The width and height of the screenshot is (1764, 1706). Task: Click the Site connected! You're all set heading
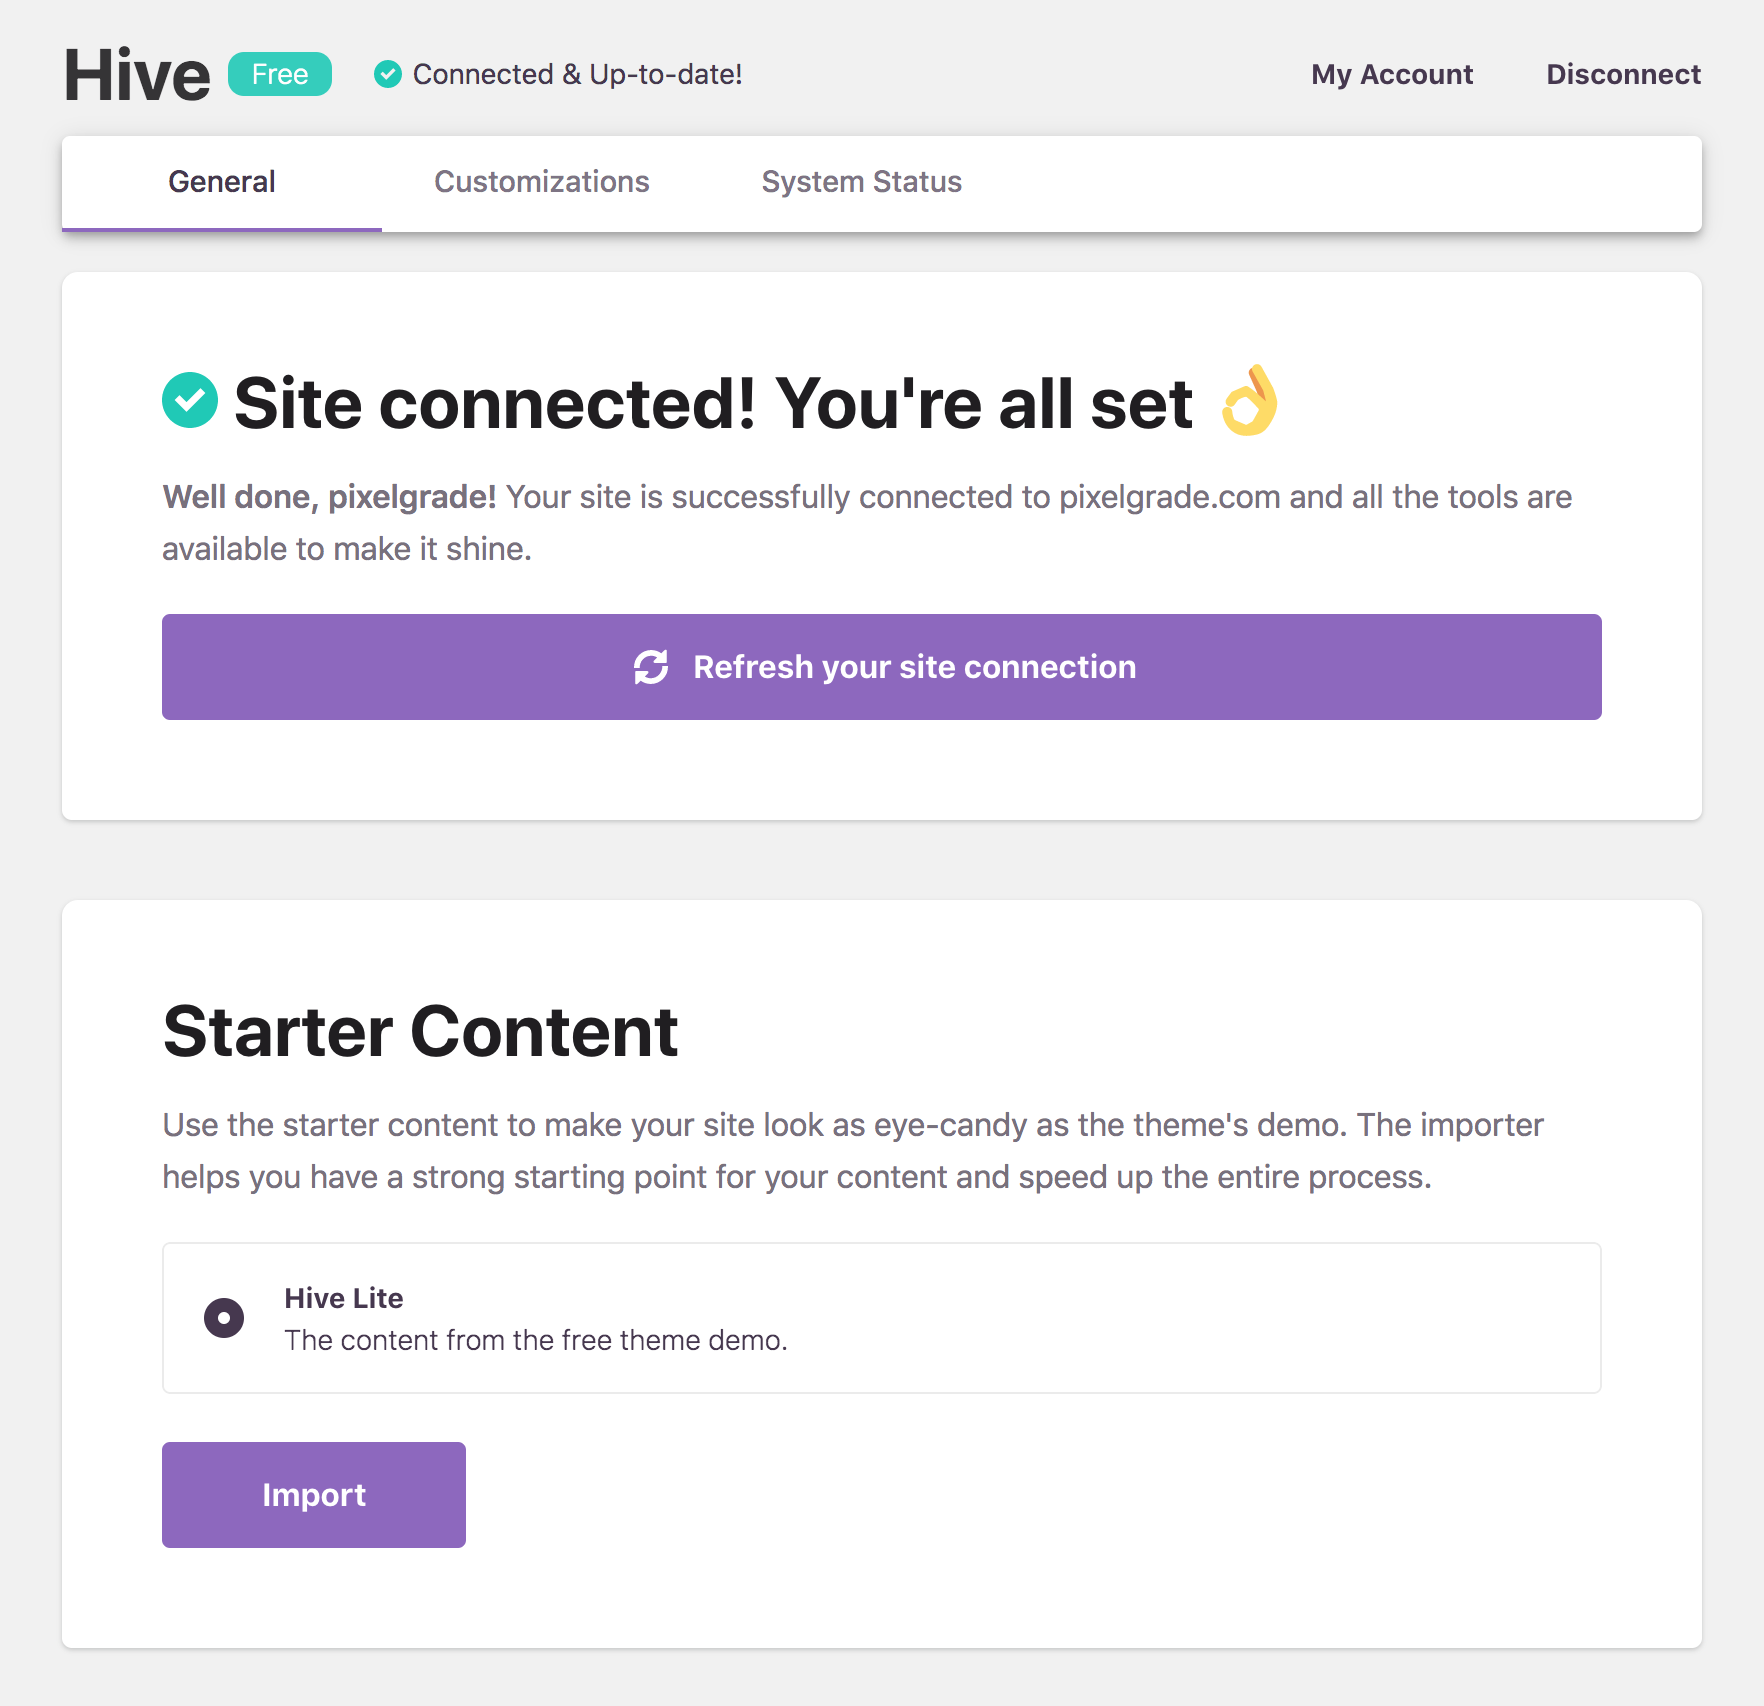713,403
